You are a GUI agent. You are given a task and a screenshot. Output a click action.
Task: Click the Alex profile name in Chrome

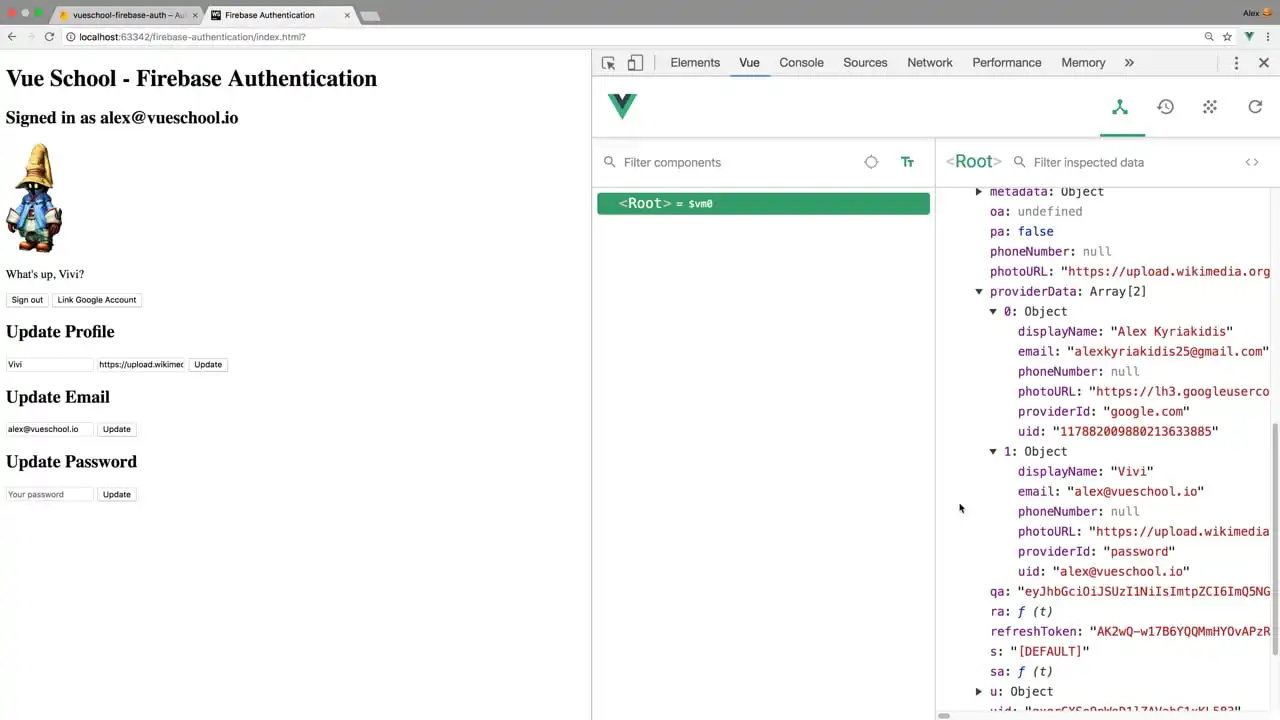pos(1251,13)
